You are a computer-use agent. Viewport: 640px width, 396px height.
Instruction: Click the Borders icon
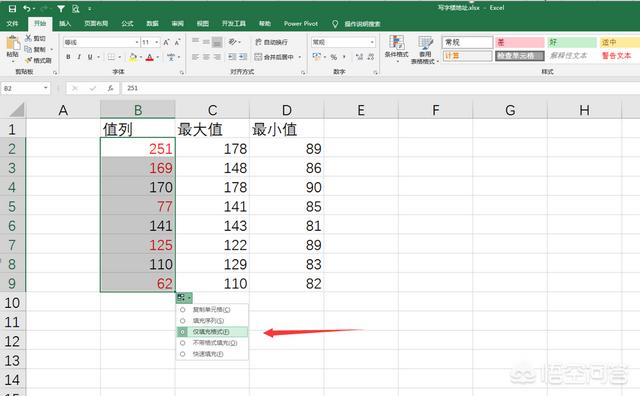click(x=111, y=57)
